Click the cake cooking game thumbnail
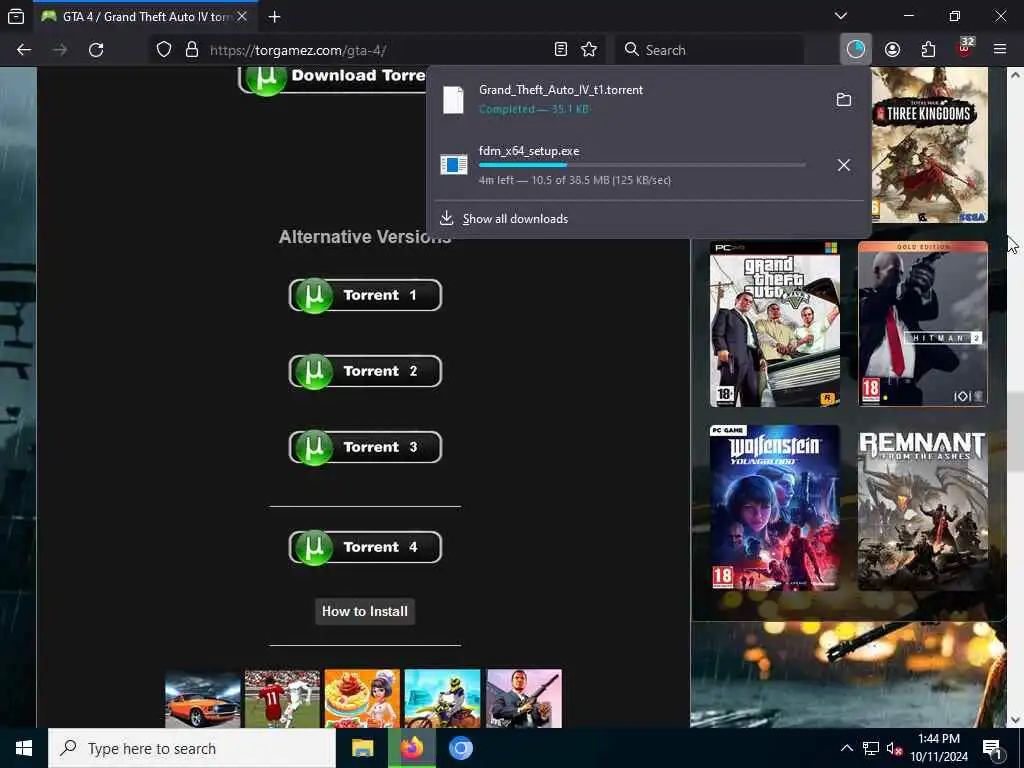Image resolution: width=1024 pixels, height=768 pixels. point(362,698)
